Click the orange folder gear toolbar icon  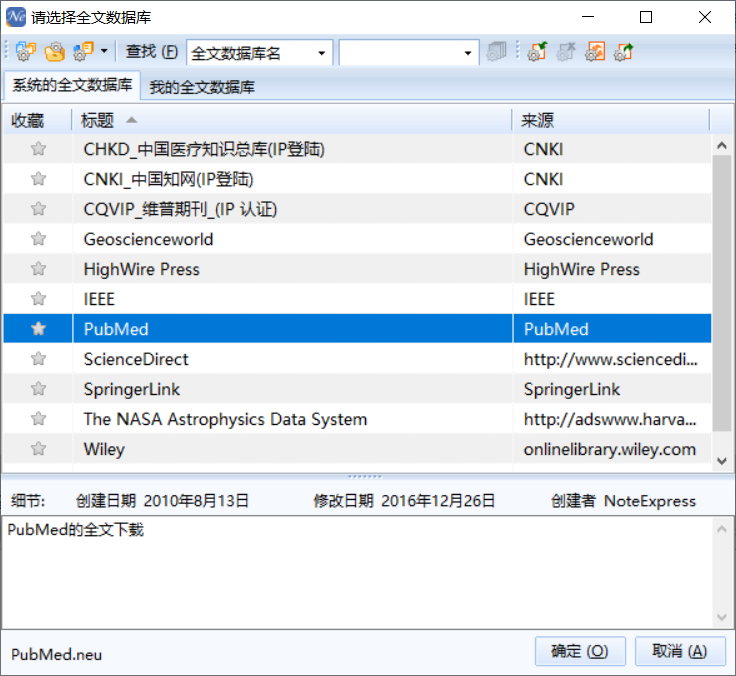(x=54, y=51)
